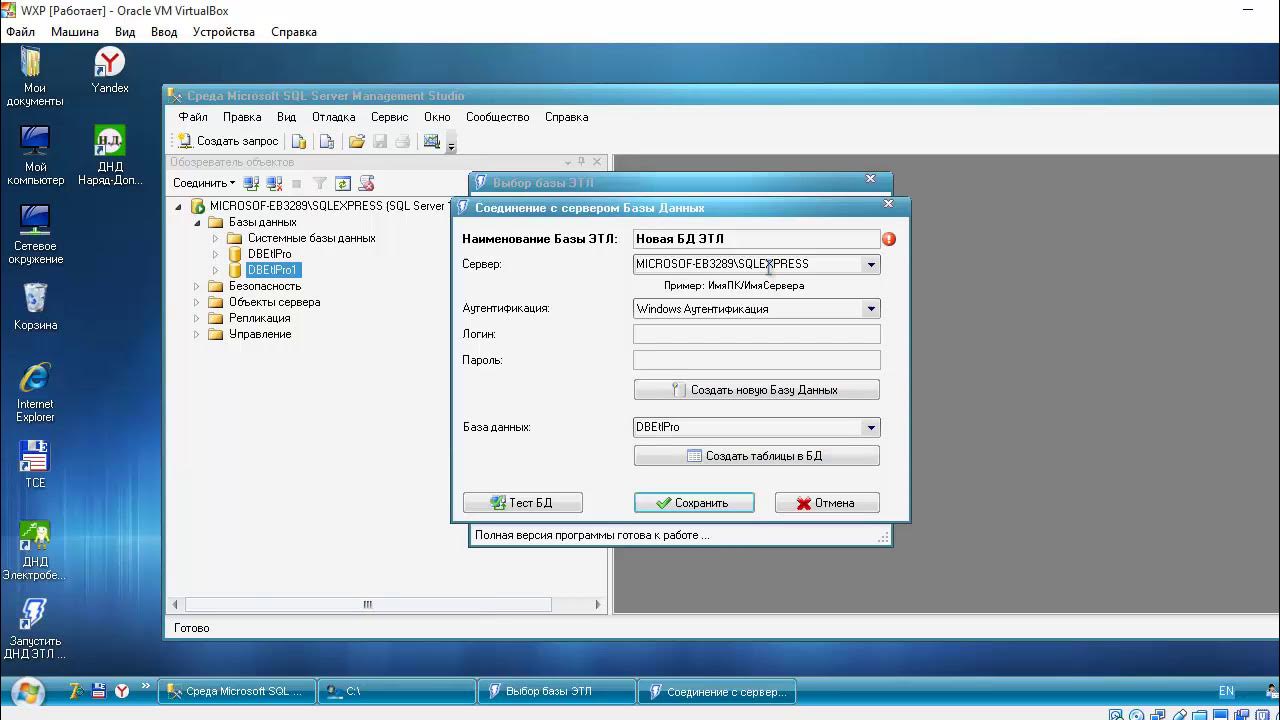Expand the DBEtlPro database node
This screenshot has width=1280, height=720.
click(x=215, y=254)
